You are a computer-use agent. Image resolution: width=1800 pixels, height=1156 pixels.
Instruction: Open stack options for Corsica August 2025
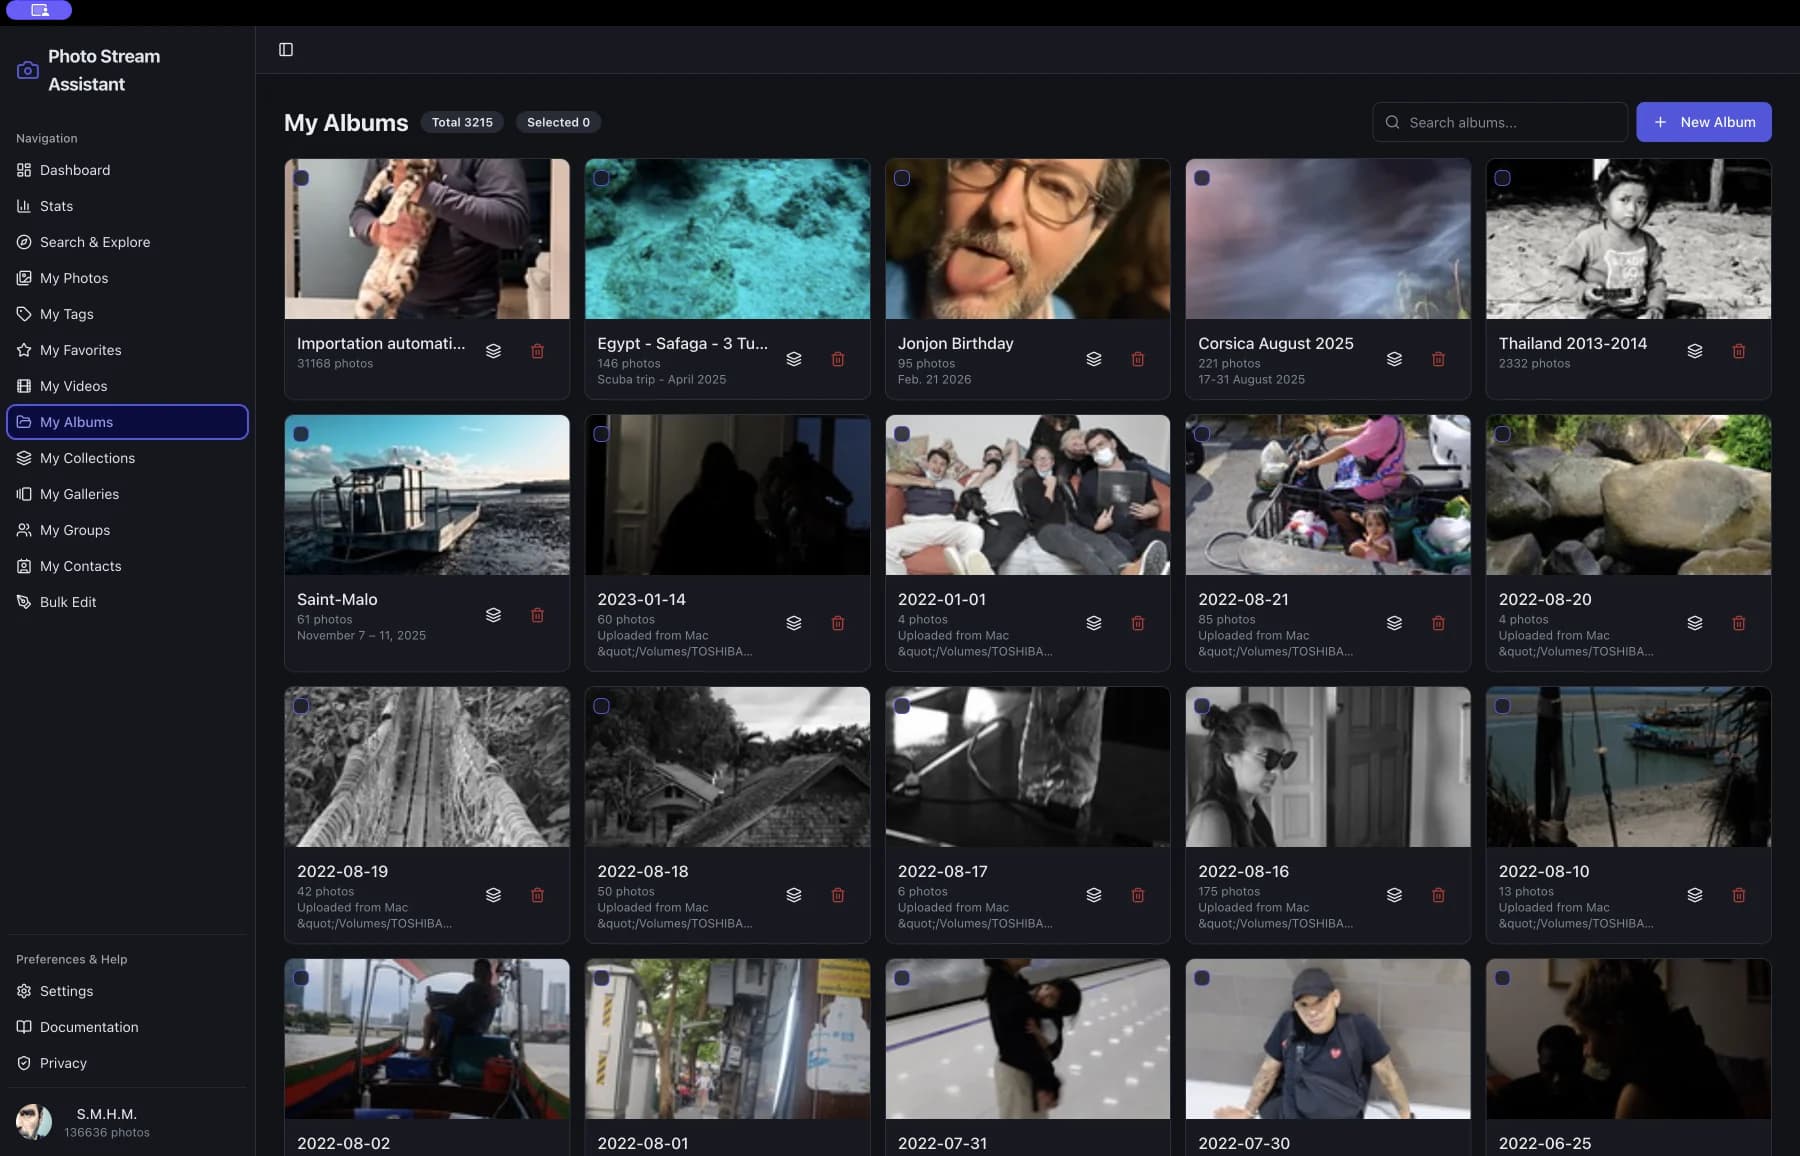(x=1394, y=359)
